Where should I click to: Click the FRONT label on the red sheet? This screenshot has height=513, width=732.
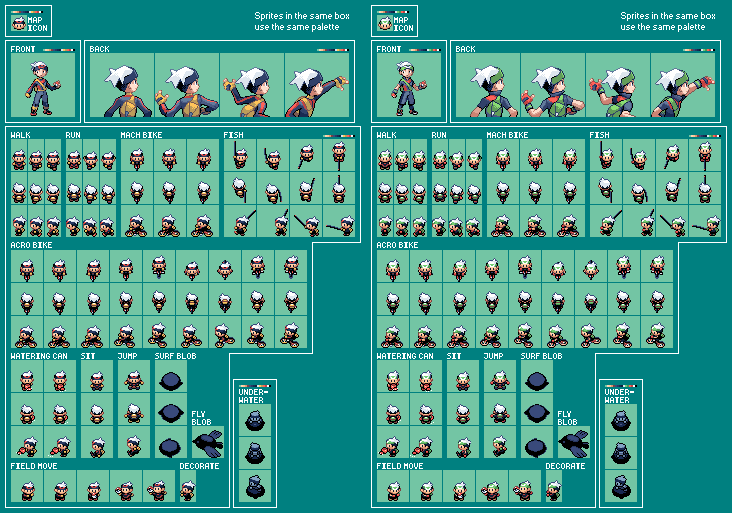point(23,49)
